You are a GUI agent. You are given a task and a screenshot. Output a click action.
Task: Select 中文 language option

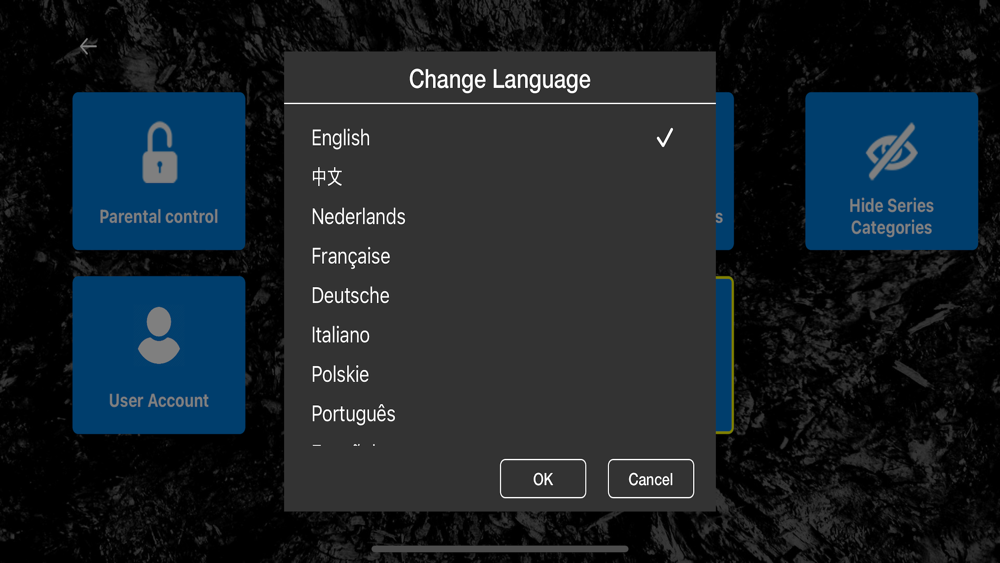pyautogui.click(x=499, y=177)
